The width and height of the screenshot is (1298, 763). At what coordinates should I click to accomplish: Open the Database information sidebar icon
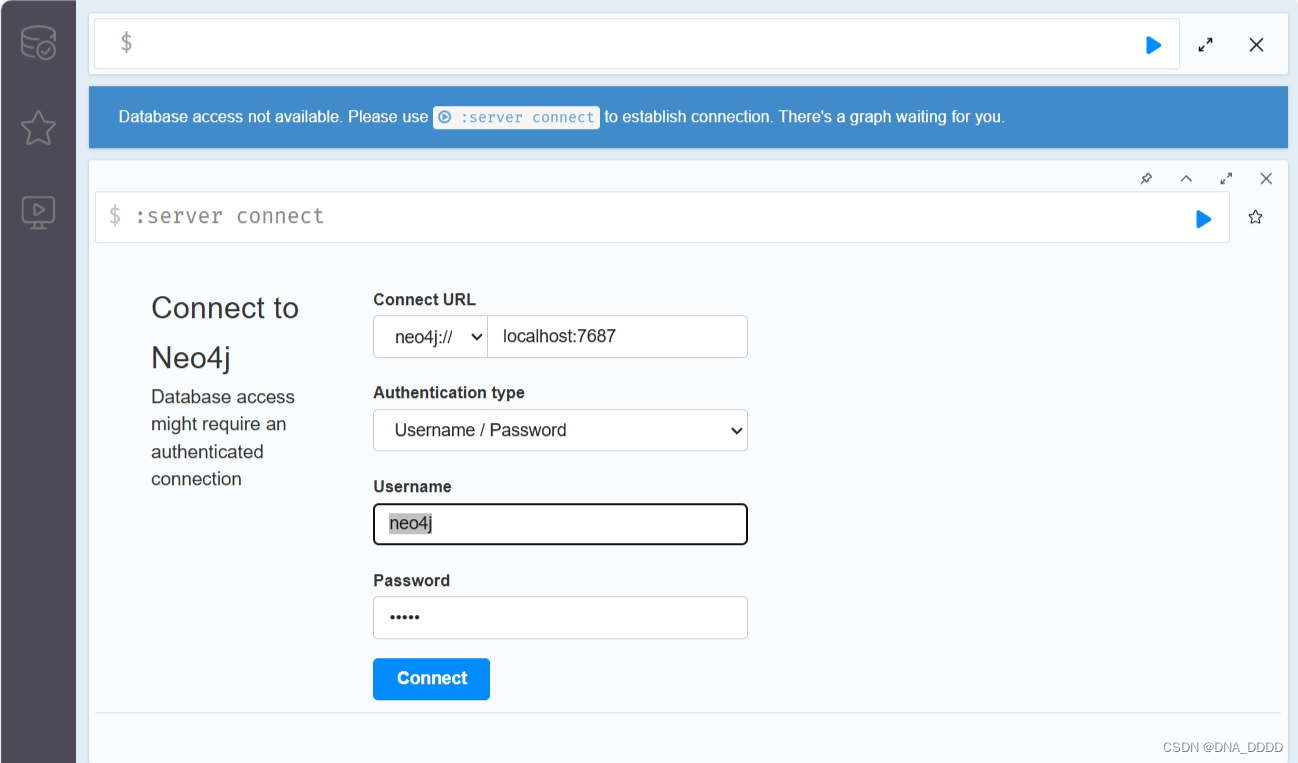pyautogui.click(x=37, y=44)
